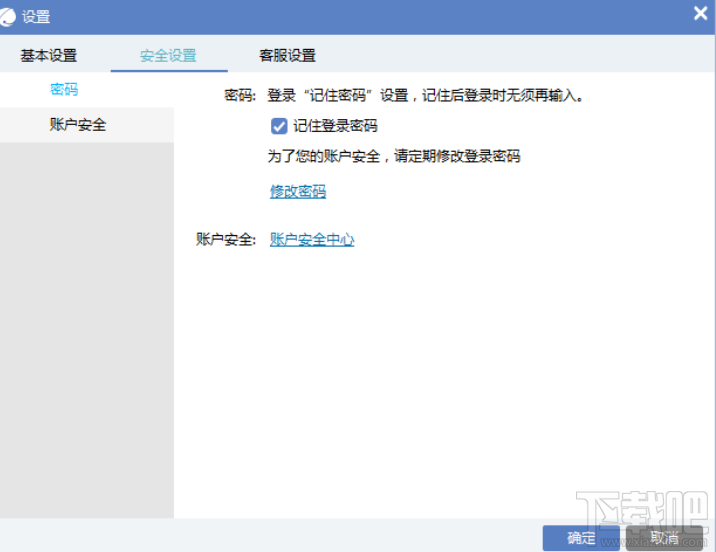Select the 安全设置 tab
The height and width of the screenshot is (552, 716).
[x=168, y=56]
